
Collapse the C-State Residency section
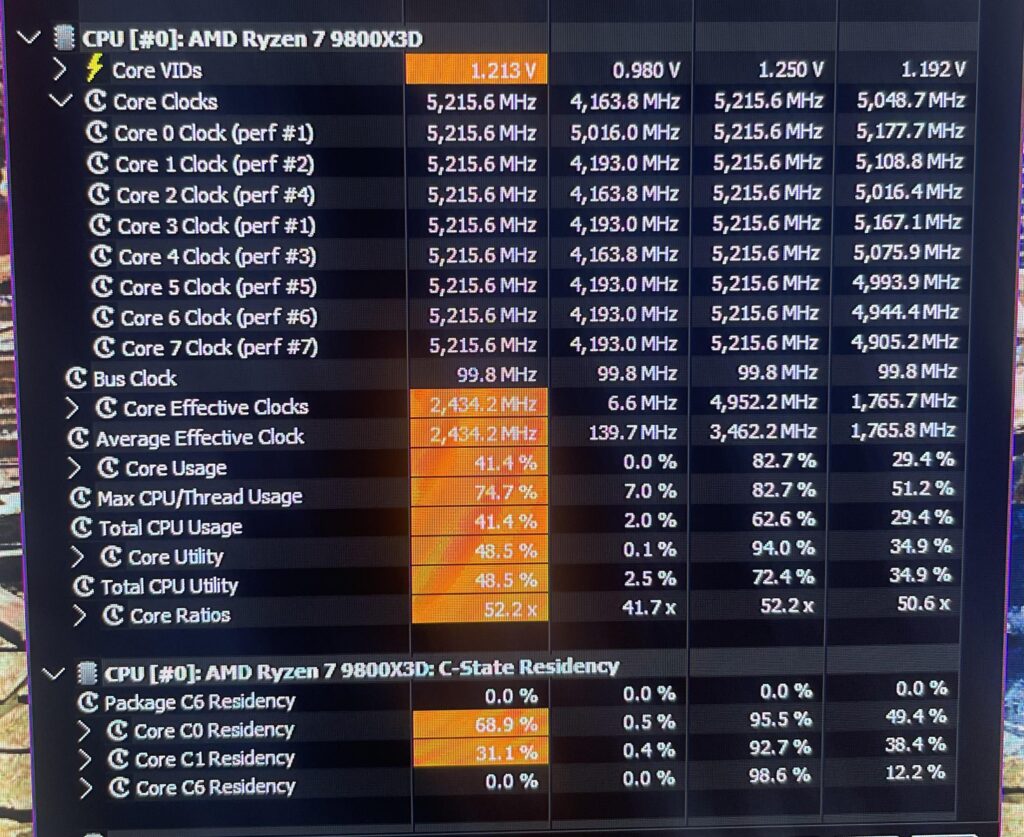pyautogui.click(x=54, y=672)
